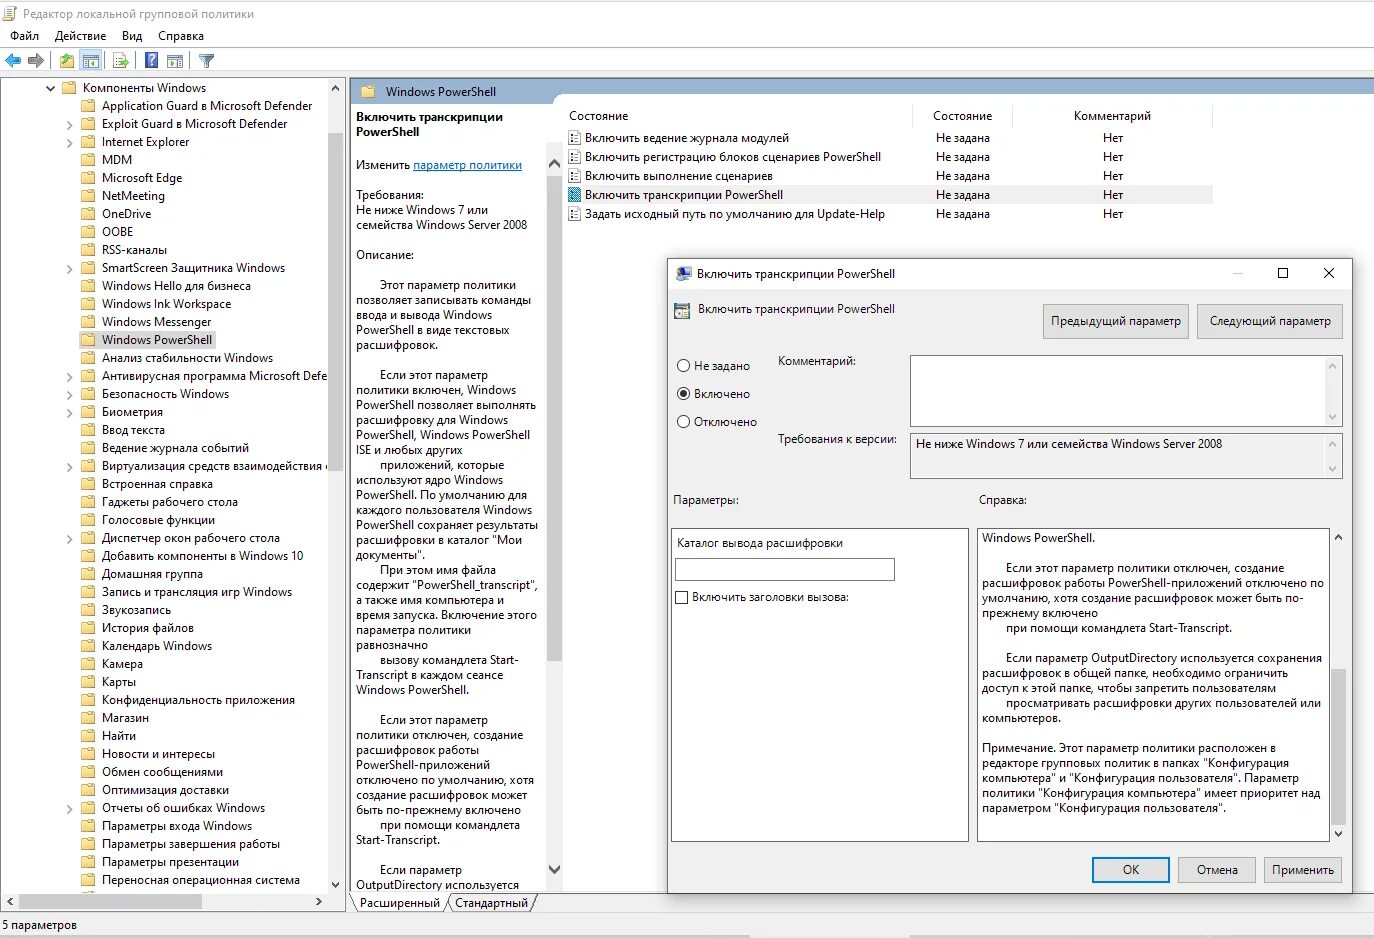Click the tree pane horizontal scrollbar thumb
Screen dimensions: 1374x938
click(x=110, y=902)
